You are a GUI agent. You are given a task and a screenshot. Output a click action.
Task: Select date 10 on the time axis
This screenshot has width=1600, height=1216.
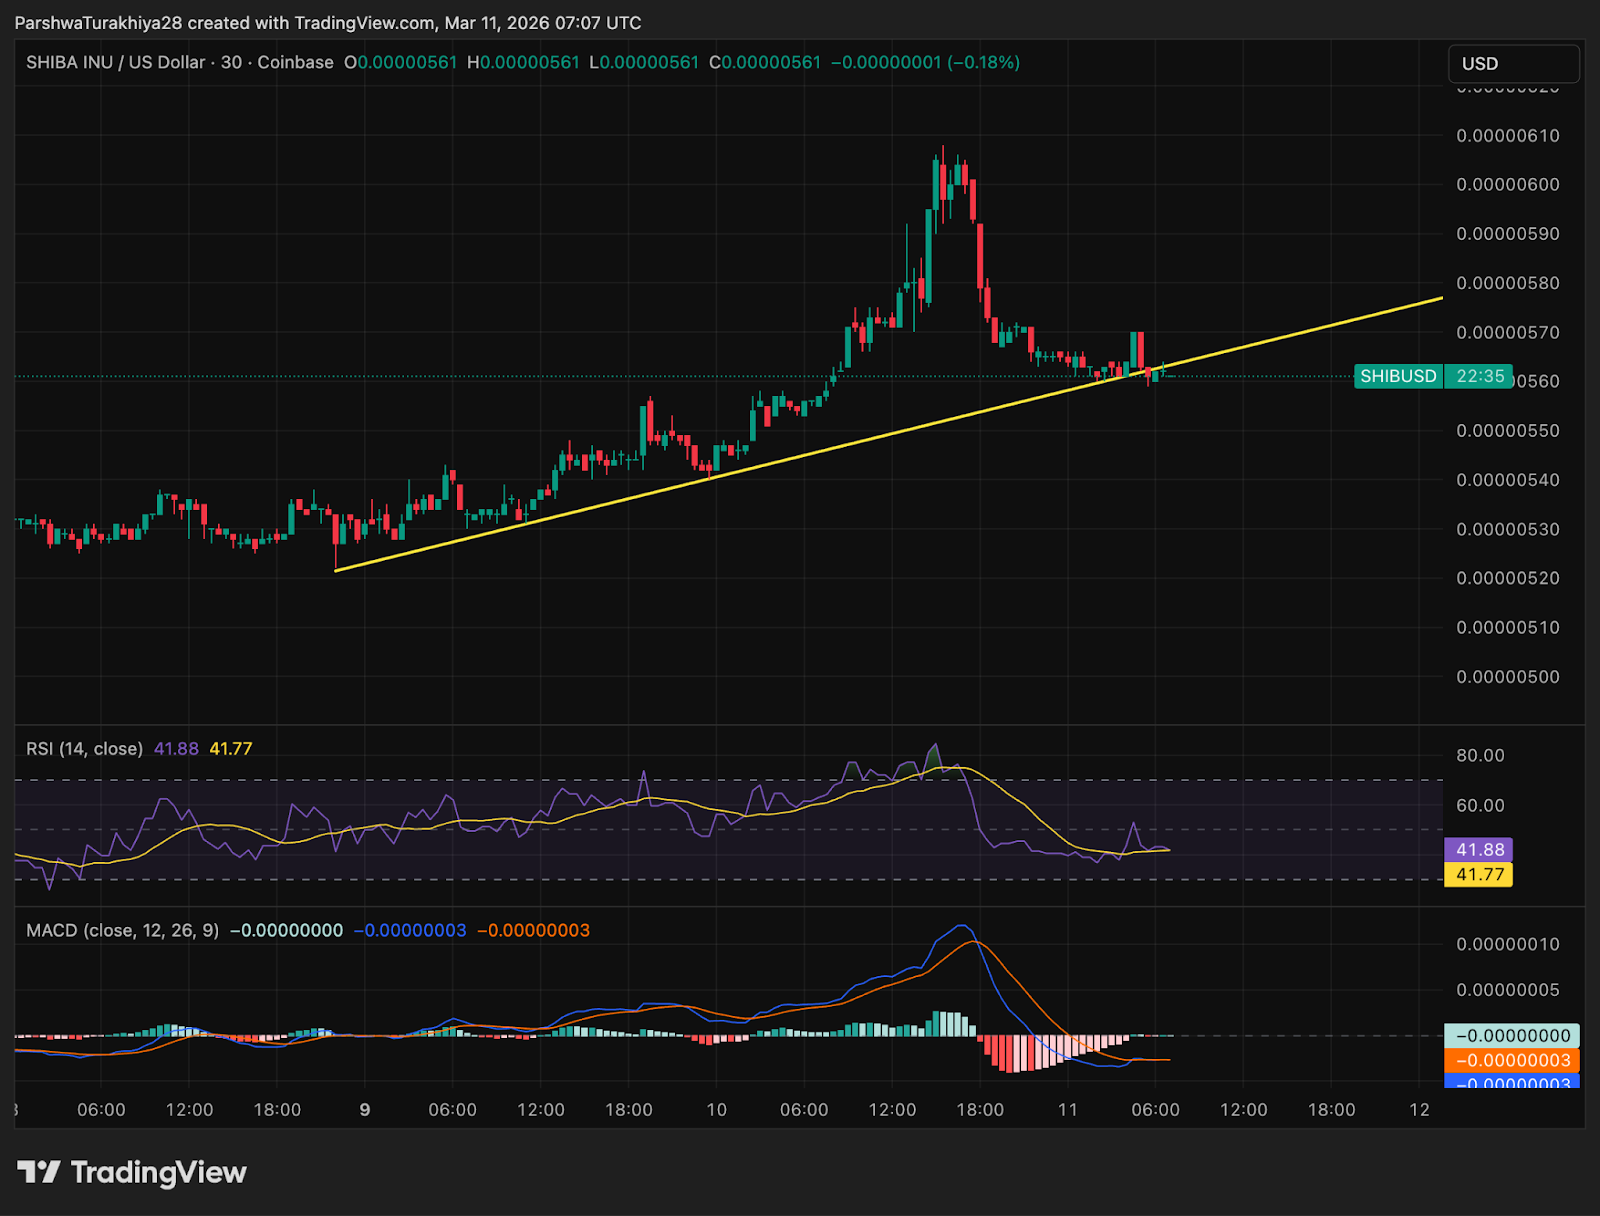[716, 1110]
